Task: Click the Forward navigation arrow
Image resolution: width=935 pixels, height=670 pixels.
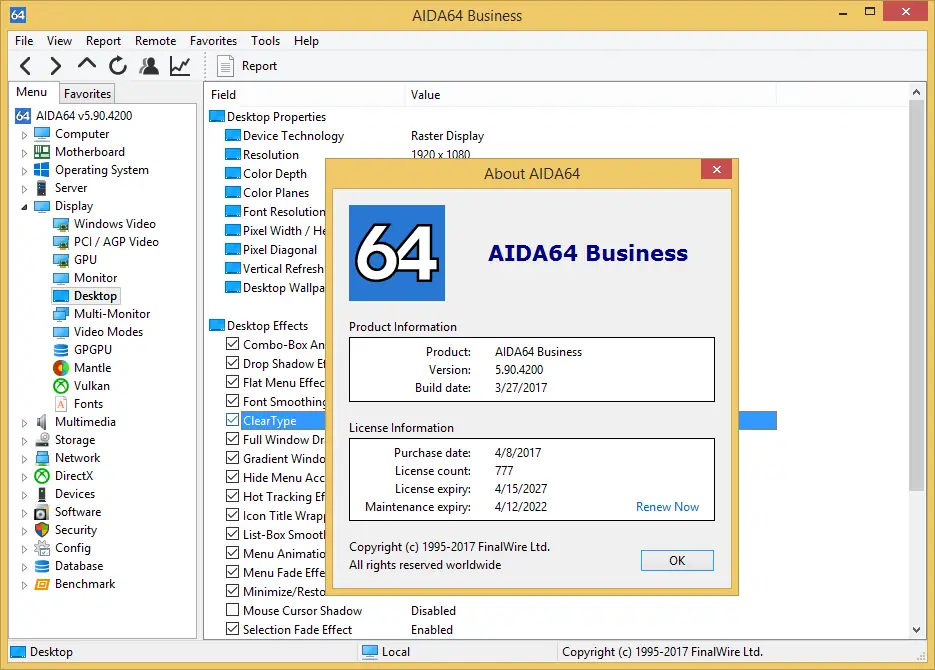Action: click(x=55, y=66)
